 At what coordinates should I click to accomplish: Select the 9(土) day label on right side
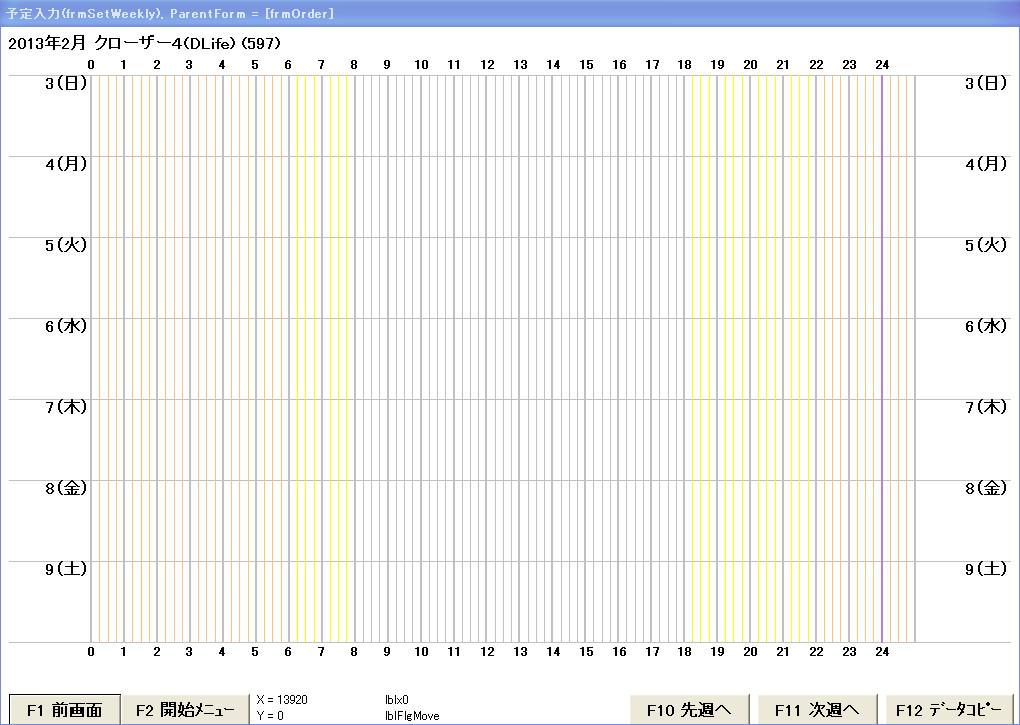(986, 569)
